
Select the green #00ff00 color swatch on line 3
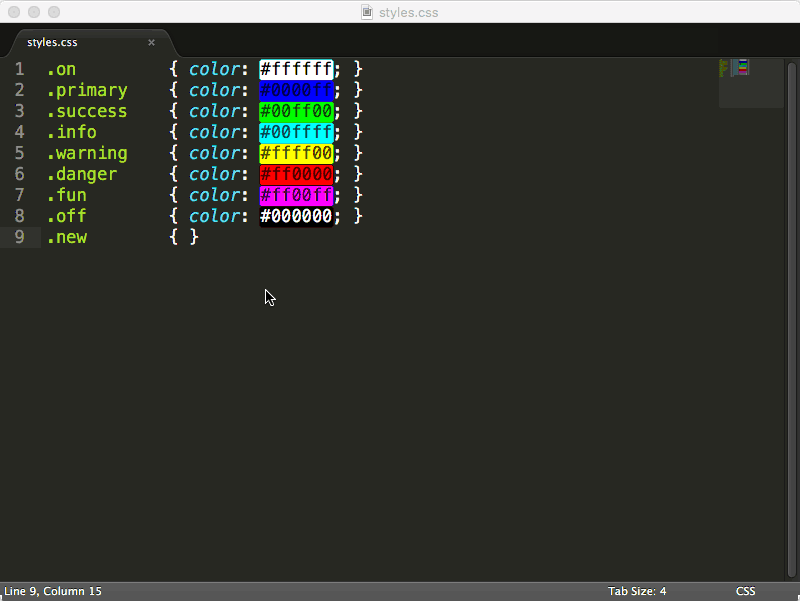pyautogui.click(x=296, y=110)
